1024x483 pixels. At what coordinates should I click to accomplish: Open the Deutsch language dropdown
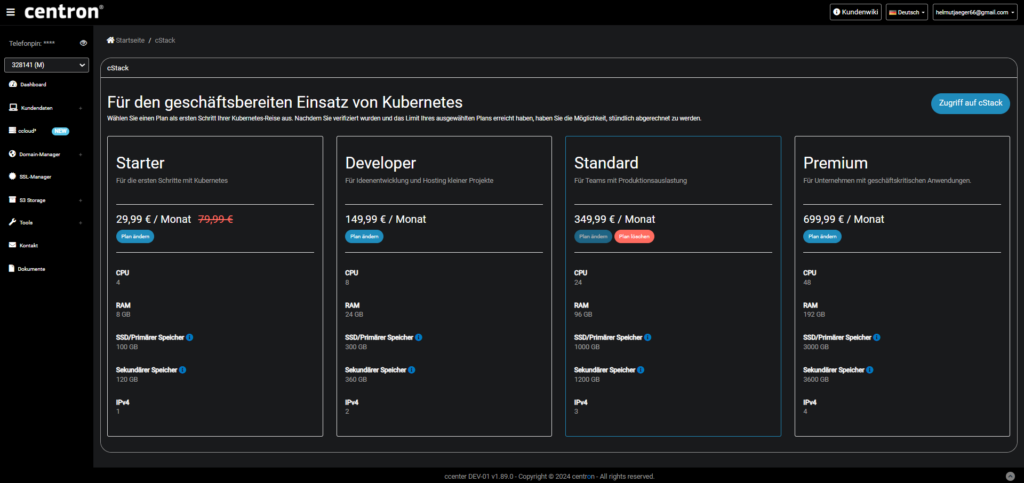pyautogui.click(x=906, y=12)
